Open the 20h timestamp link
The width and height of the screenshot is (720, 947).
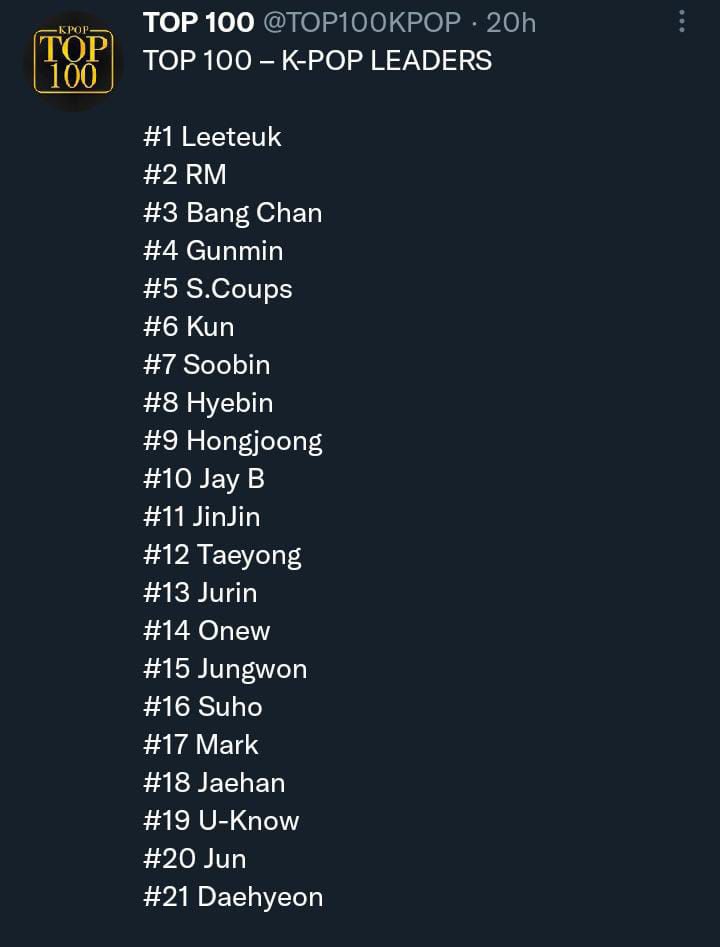[510, 23]
